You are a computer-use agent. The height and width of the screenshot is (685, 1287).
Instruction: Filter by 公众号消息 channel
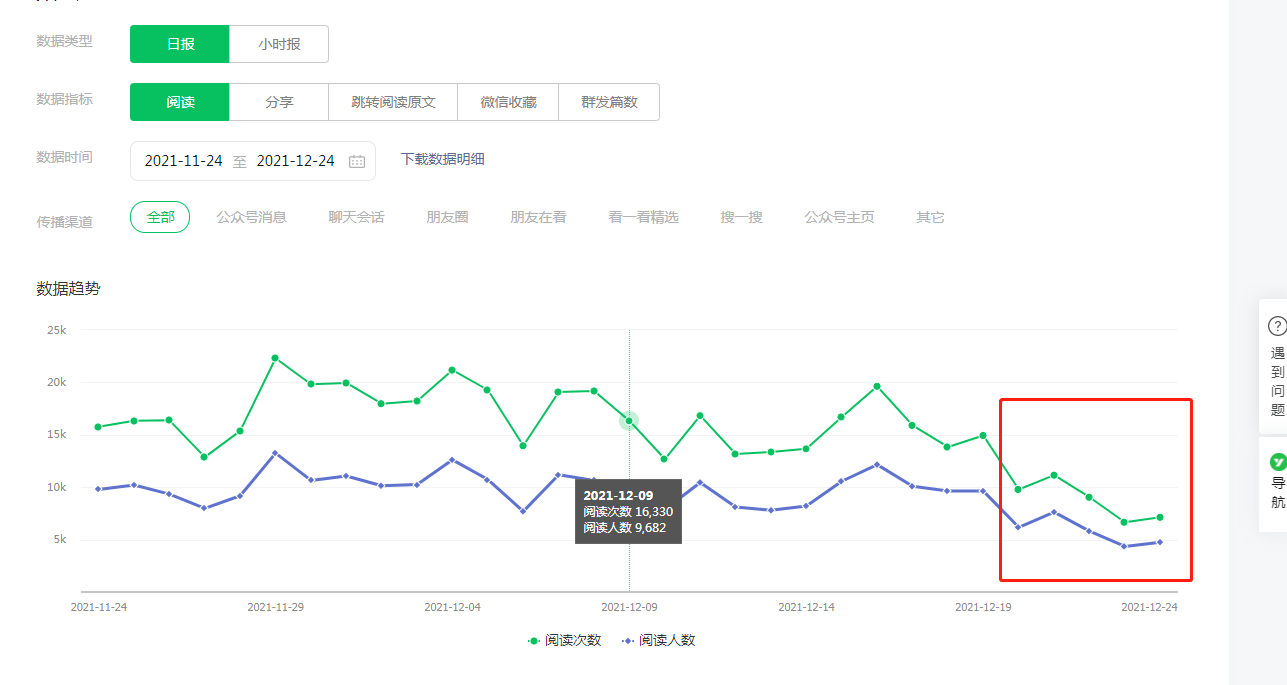click(252, 217)
